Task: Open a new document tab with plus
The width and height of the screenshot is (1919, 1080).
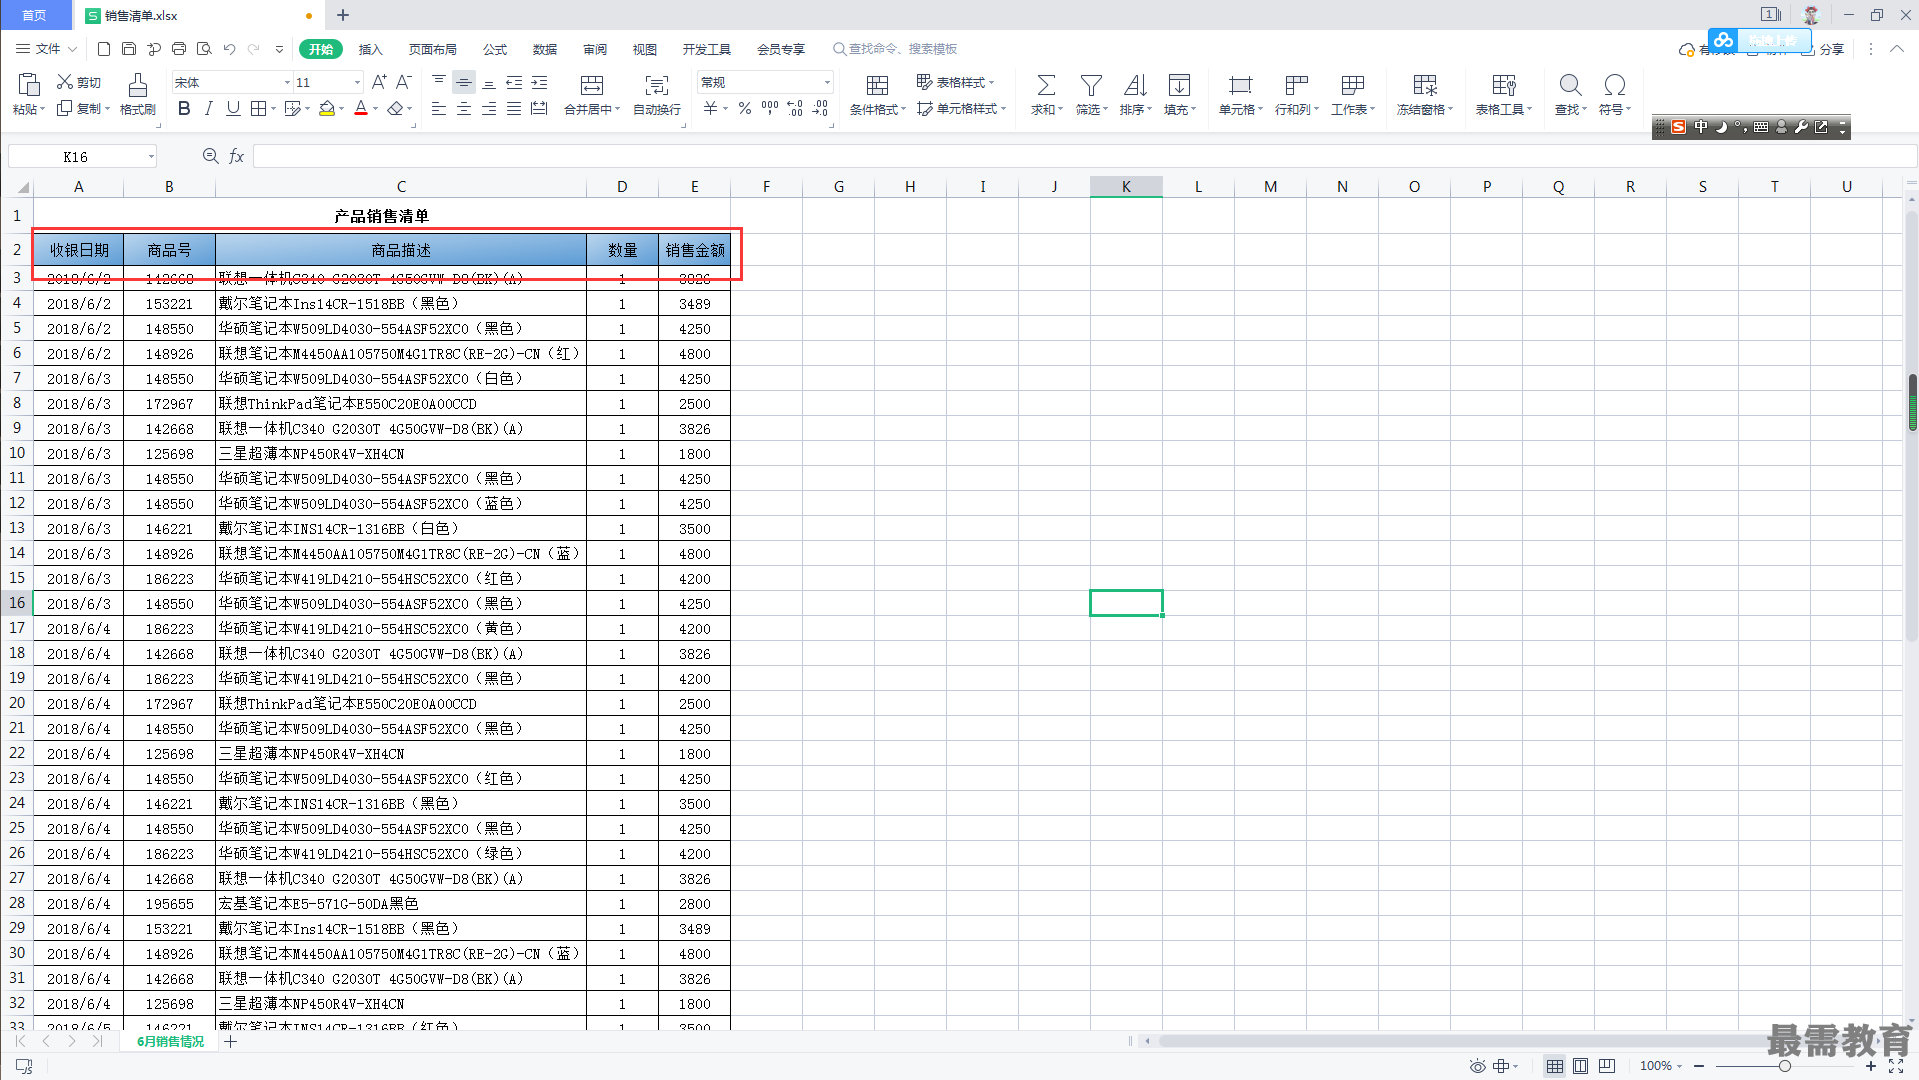Action: 343,15
